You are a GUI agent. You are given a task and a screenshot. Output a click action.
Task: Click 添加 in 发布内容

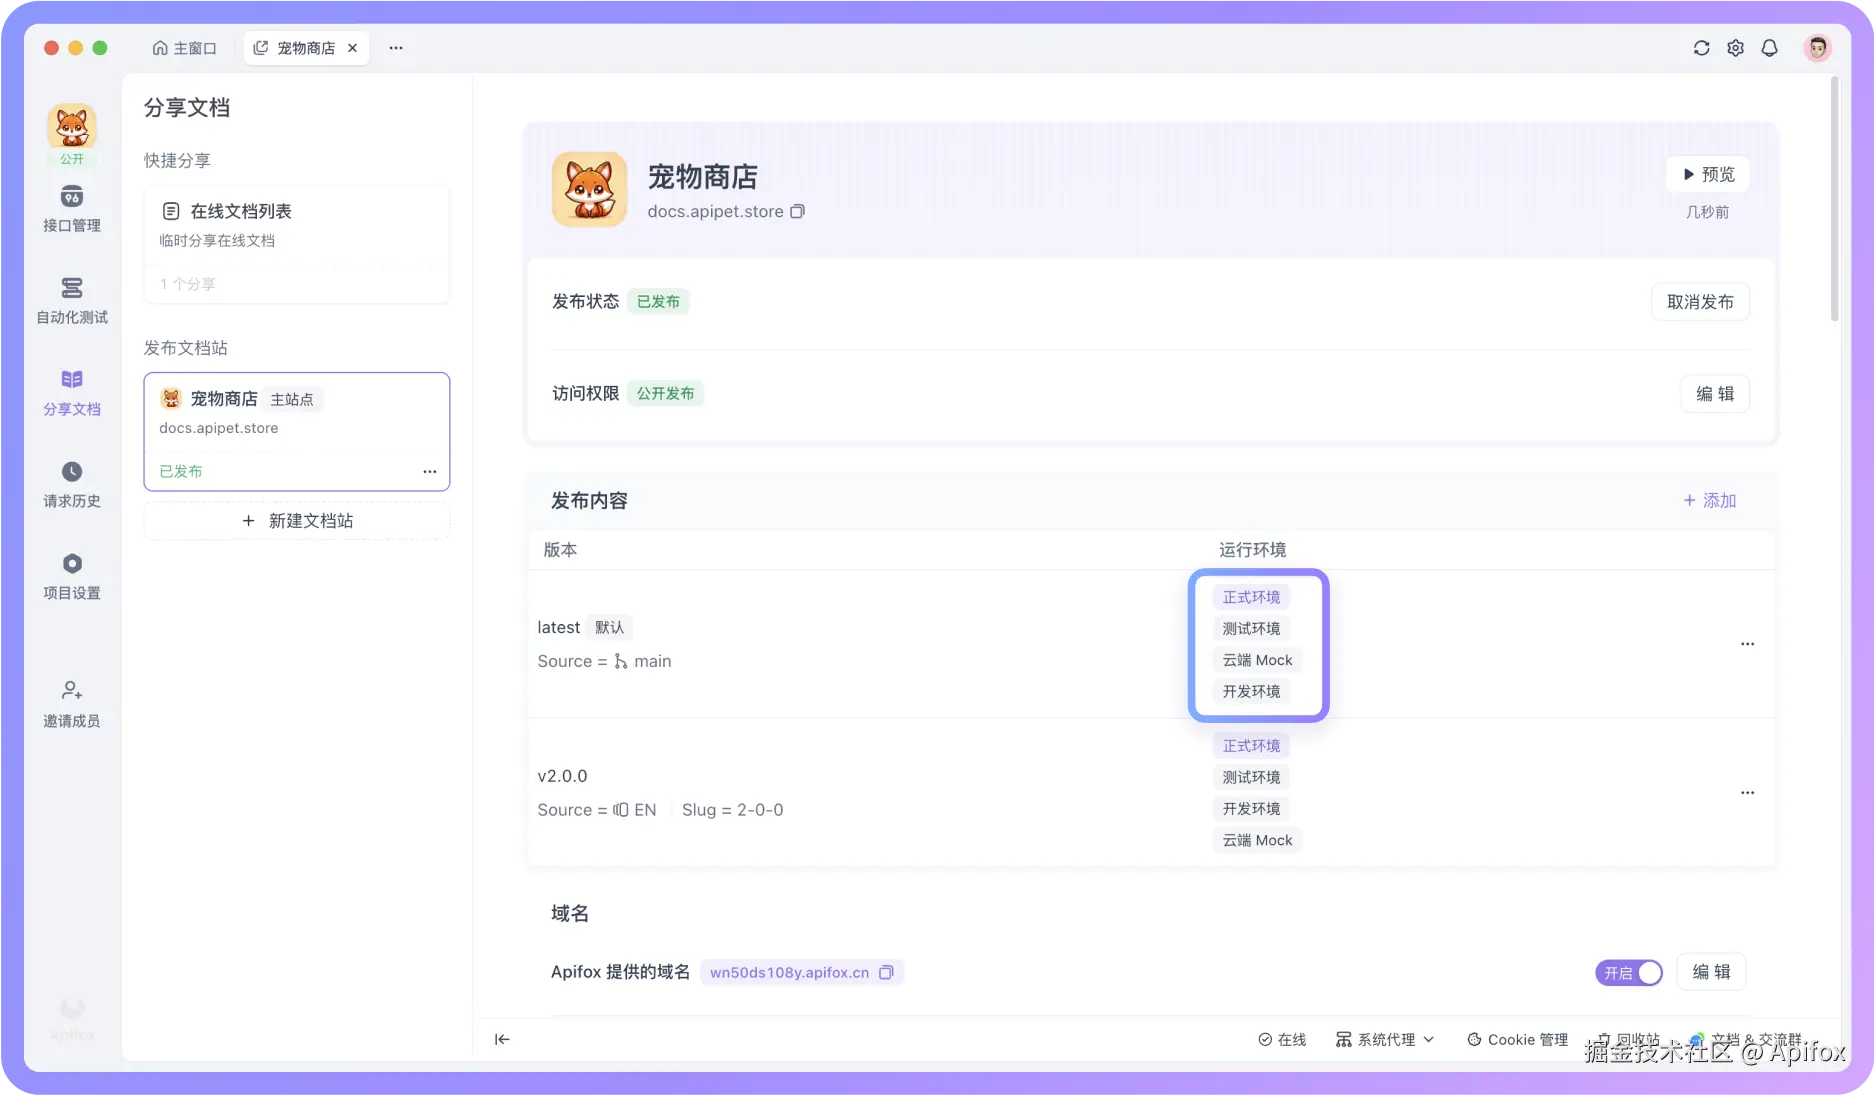(1709, 500)
